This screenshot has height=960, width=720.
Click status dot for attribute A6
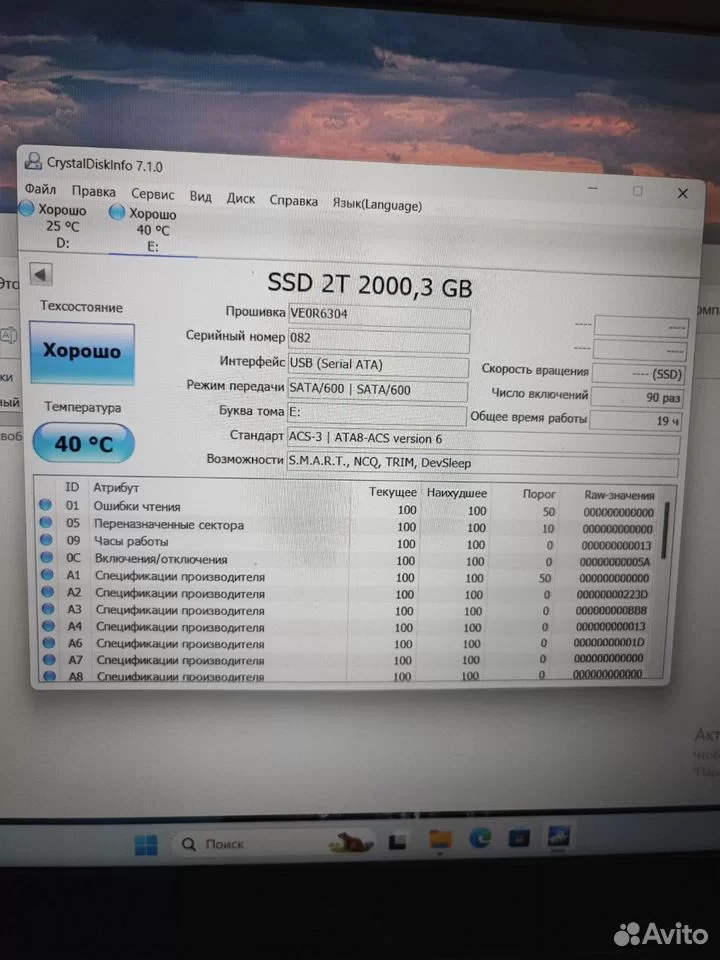pyautogui.click(x=49, y=643)
